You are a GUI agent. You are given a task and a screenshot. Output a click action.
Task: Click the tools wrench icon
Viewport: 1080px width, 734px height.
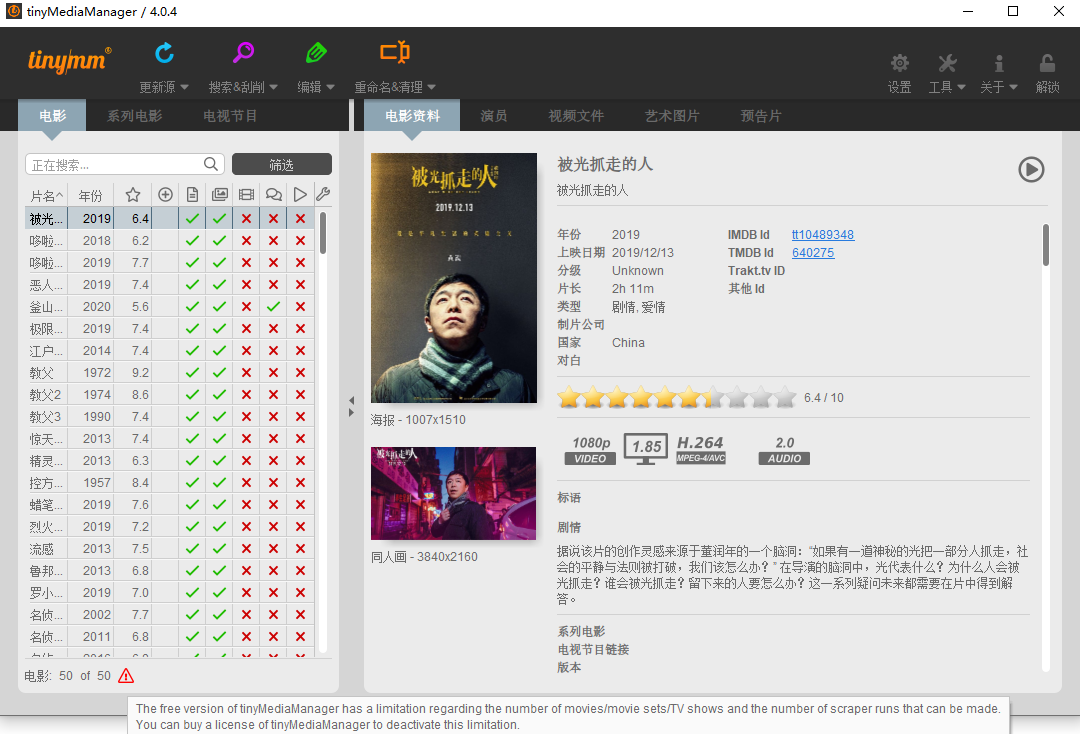[947, 63]
